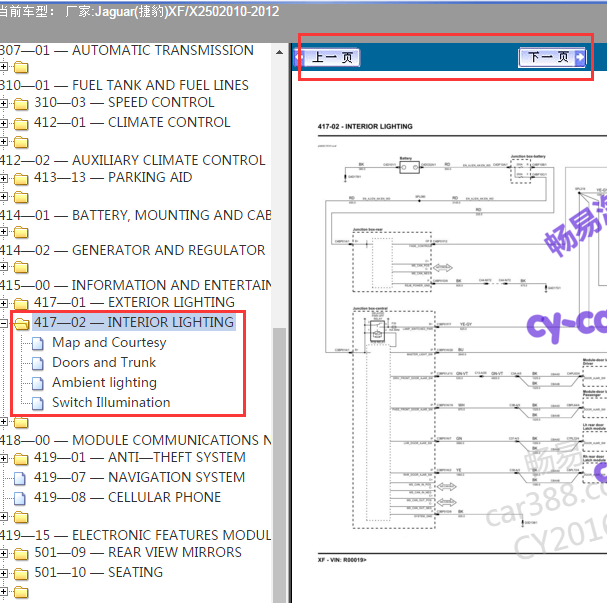Expand the 419—01 ANTI—THEFT SYSTEM node
The height and width of the screenshot is (603, 607).
(3, 458)
